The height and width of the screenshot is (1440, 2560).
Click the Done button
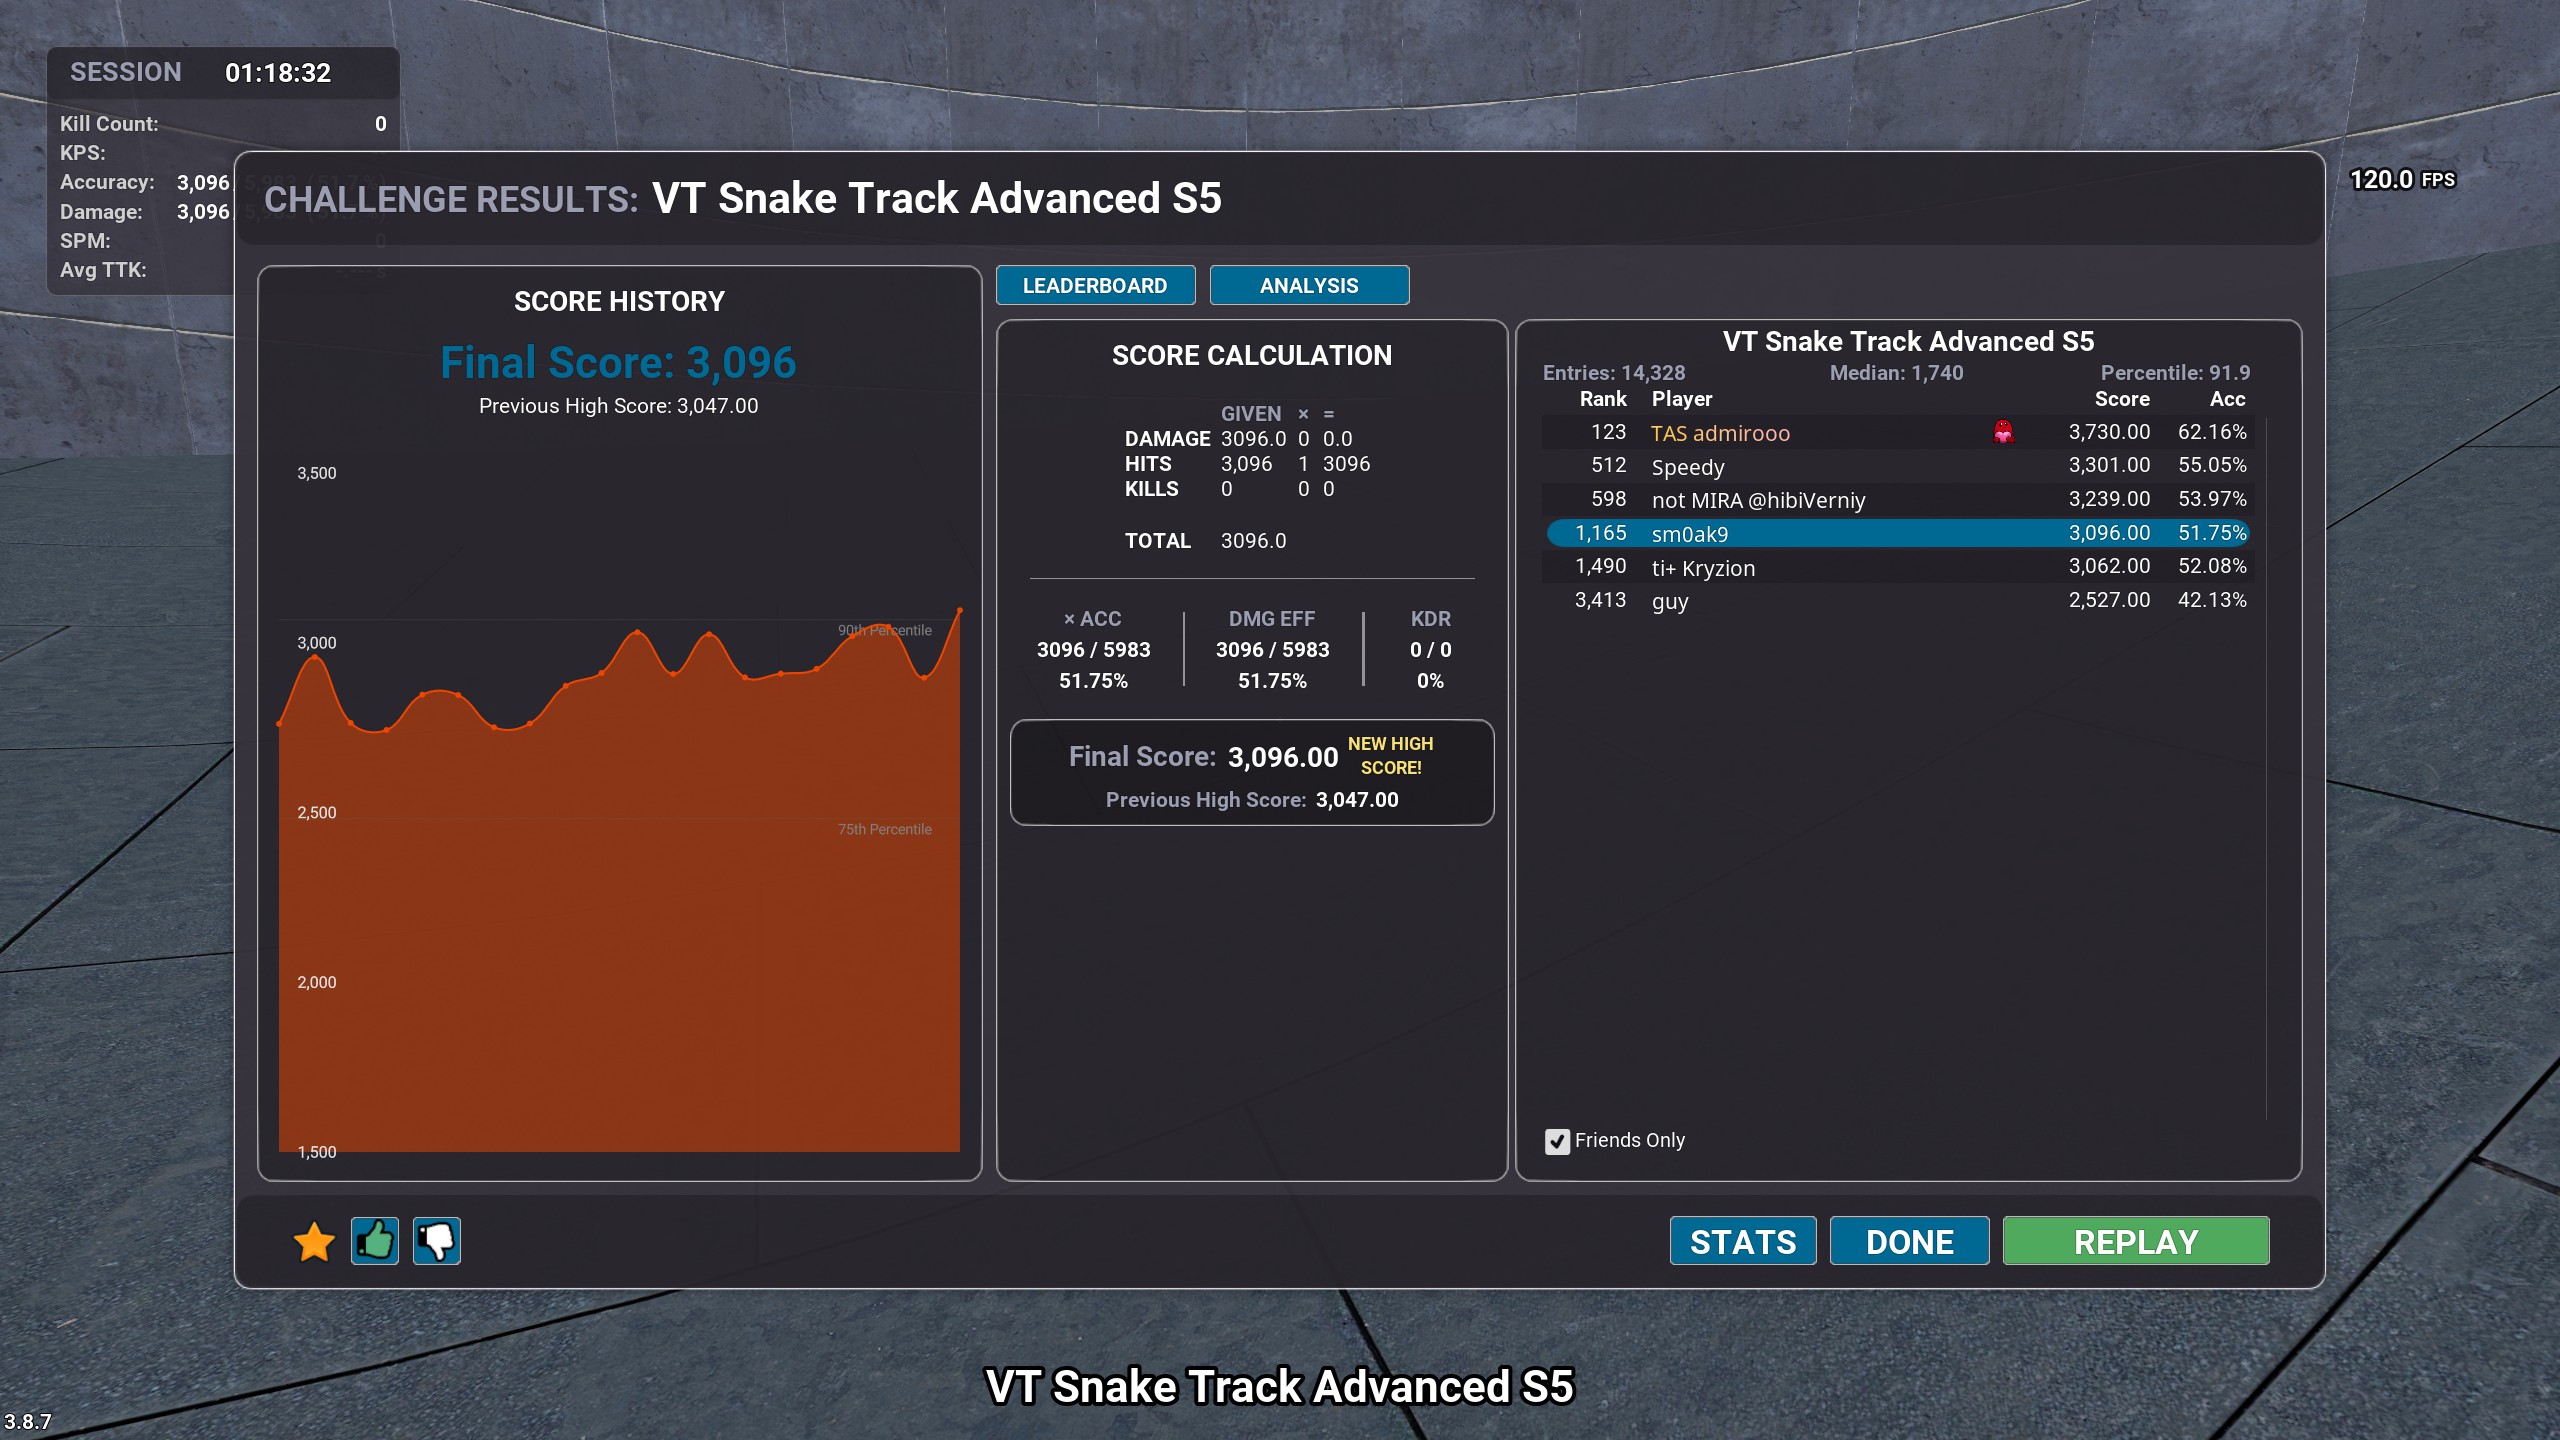pyautogui.click(x=1909, y=1242)
